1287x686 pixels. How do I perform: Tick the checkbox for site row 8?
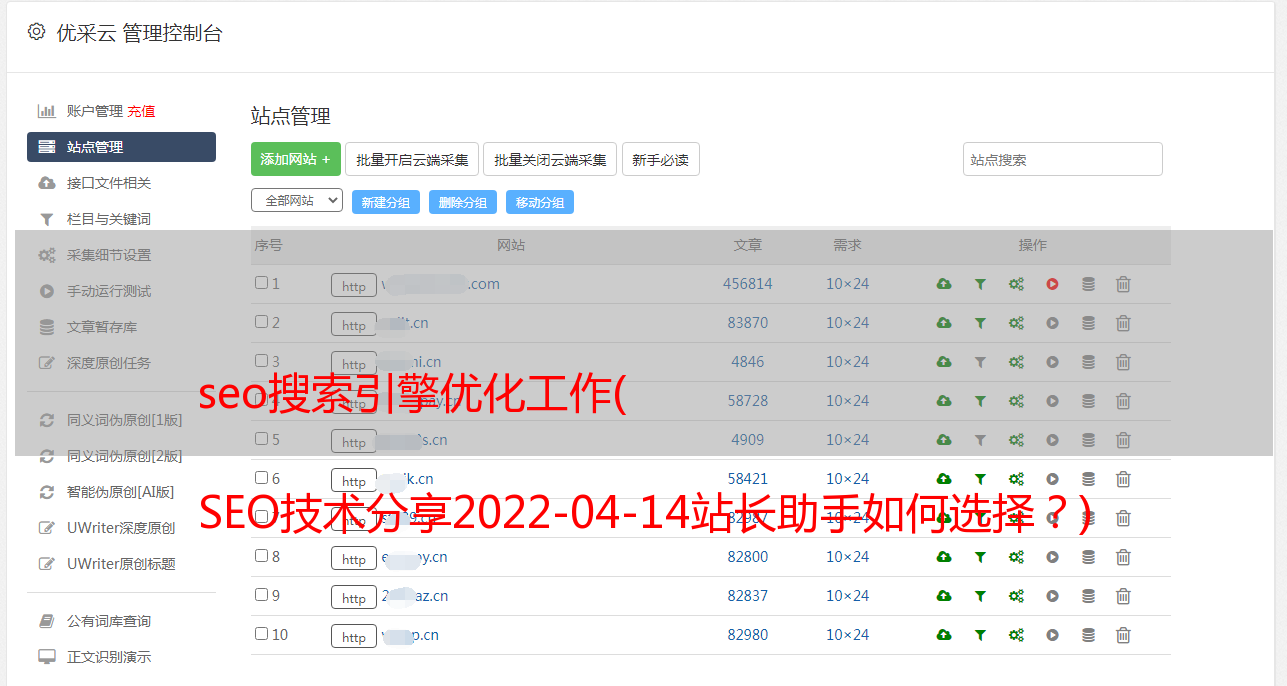(x=261, y=556)
